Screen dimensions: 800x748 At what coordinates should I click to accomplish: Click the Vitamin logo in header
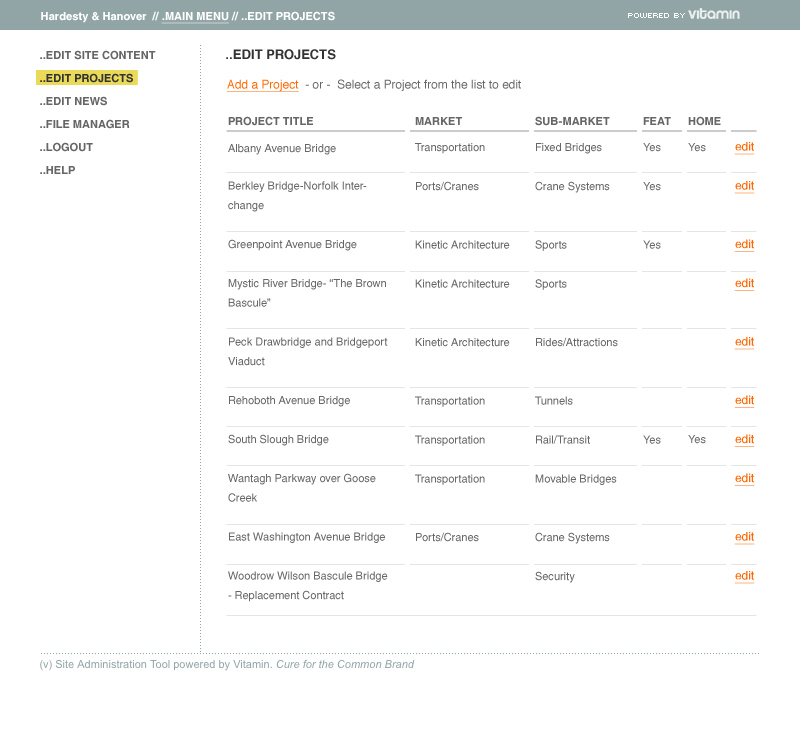click(713, 15)
